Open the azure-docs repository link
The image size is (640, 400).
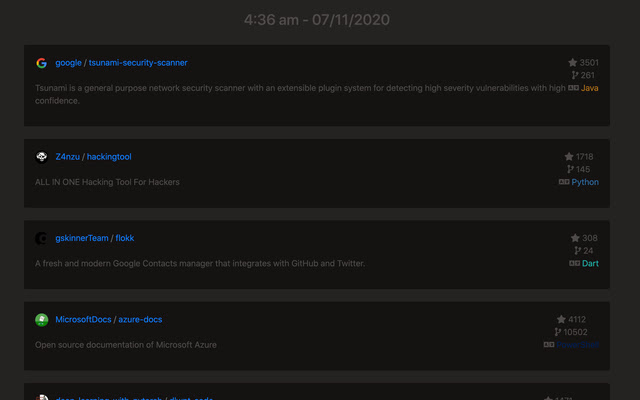(x=140, y=320)
